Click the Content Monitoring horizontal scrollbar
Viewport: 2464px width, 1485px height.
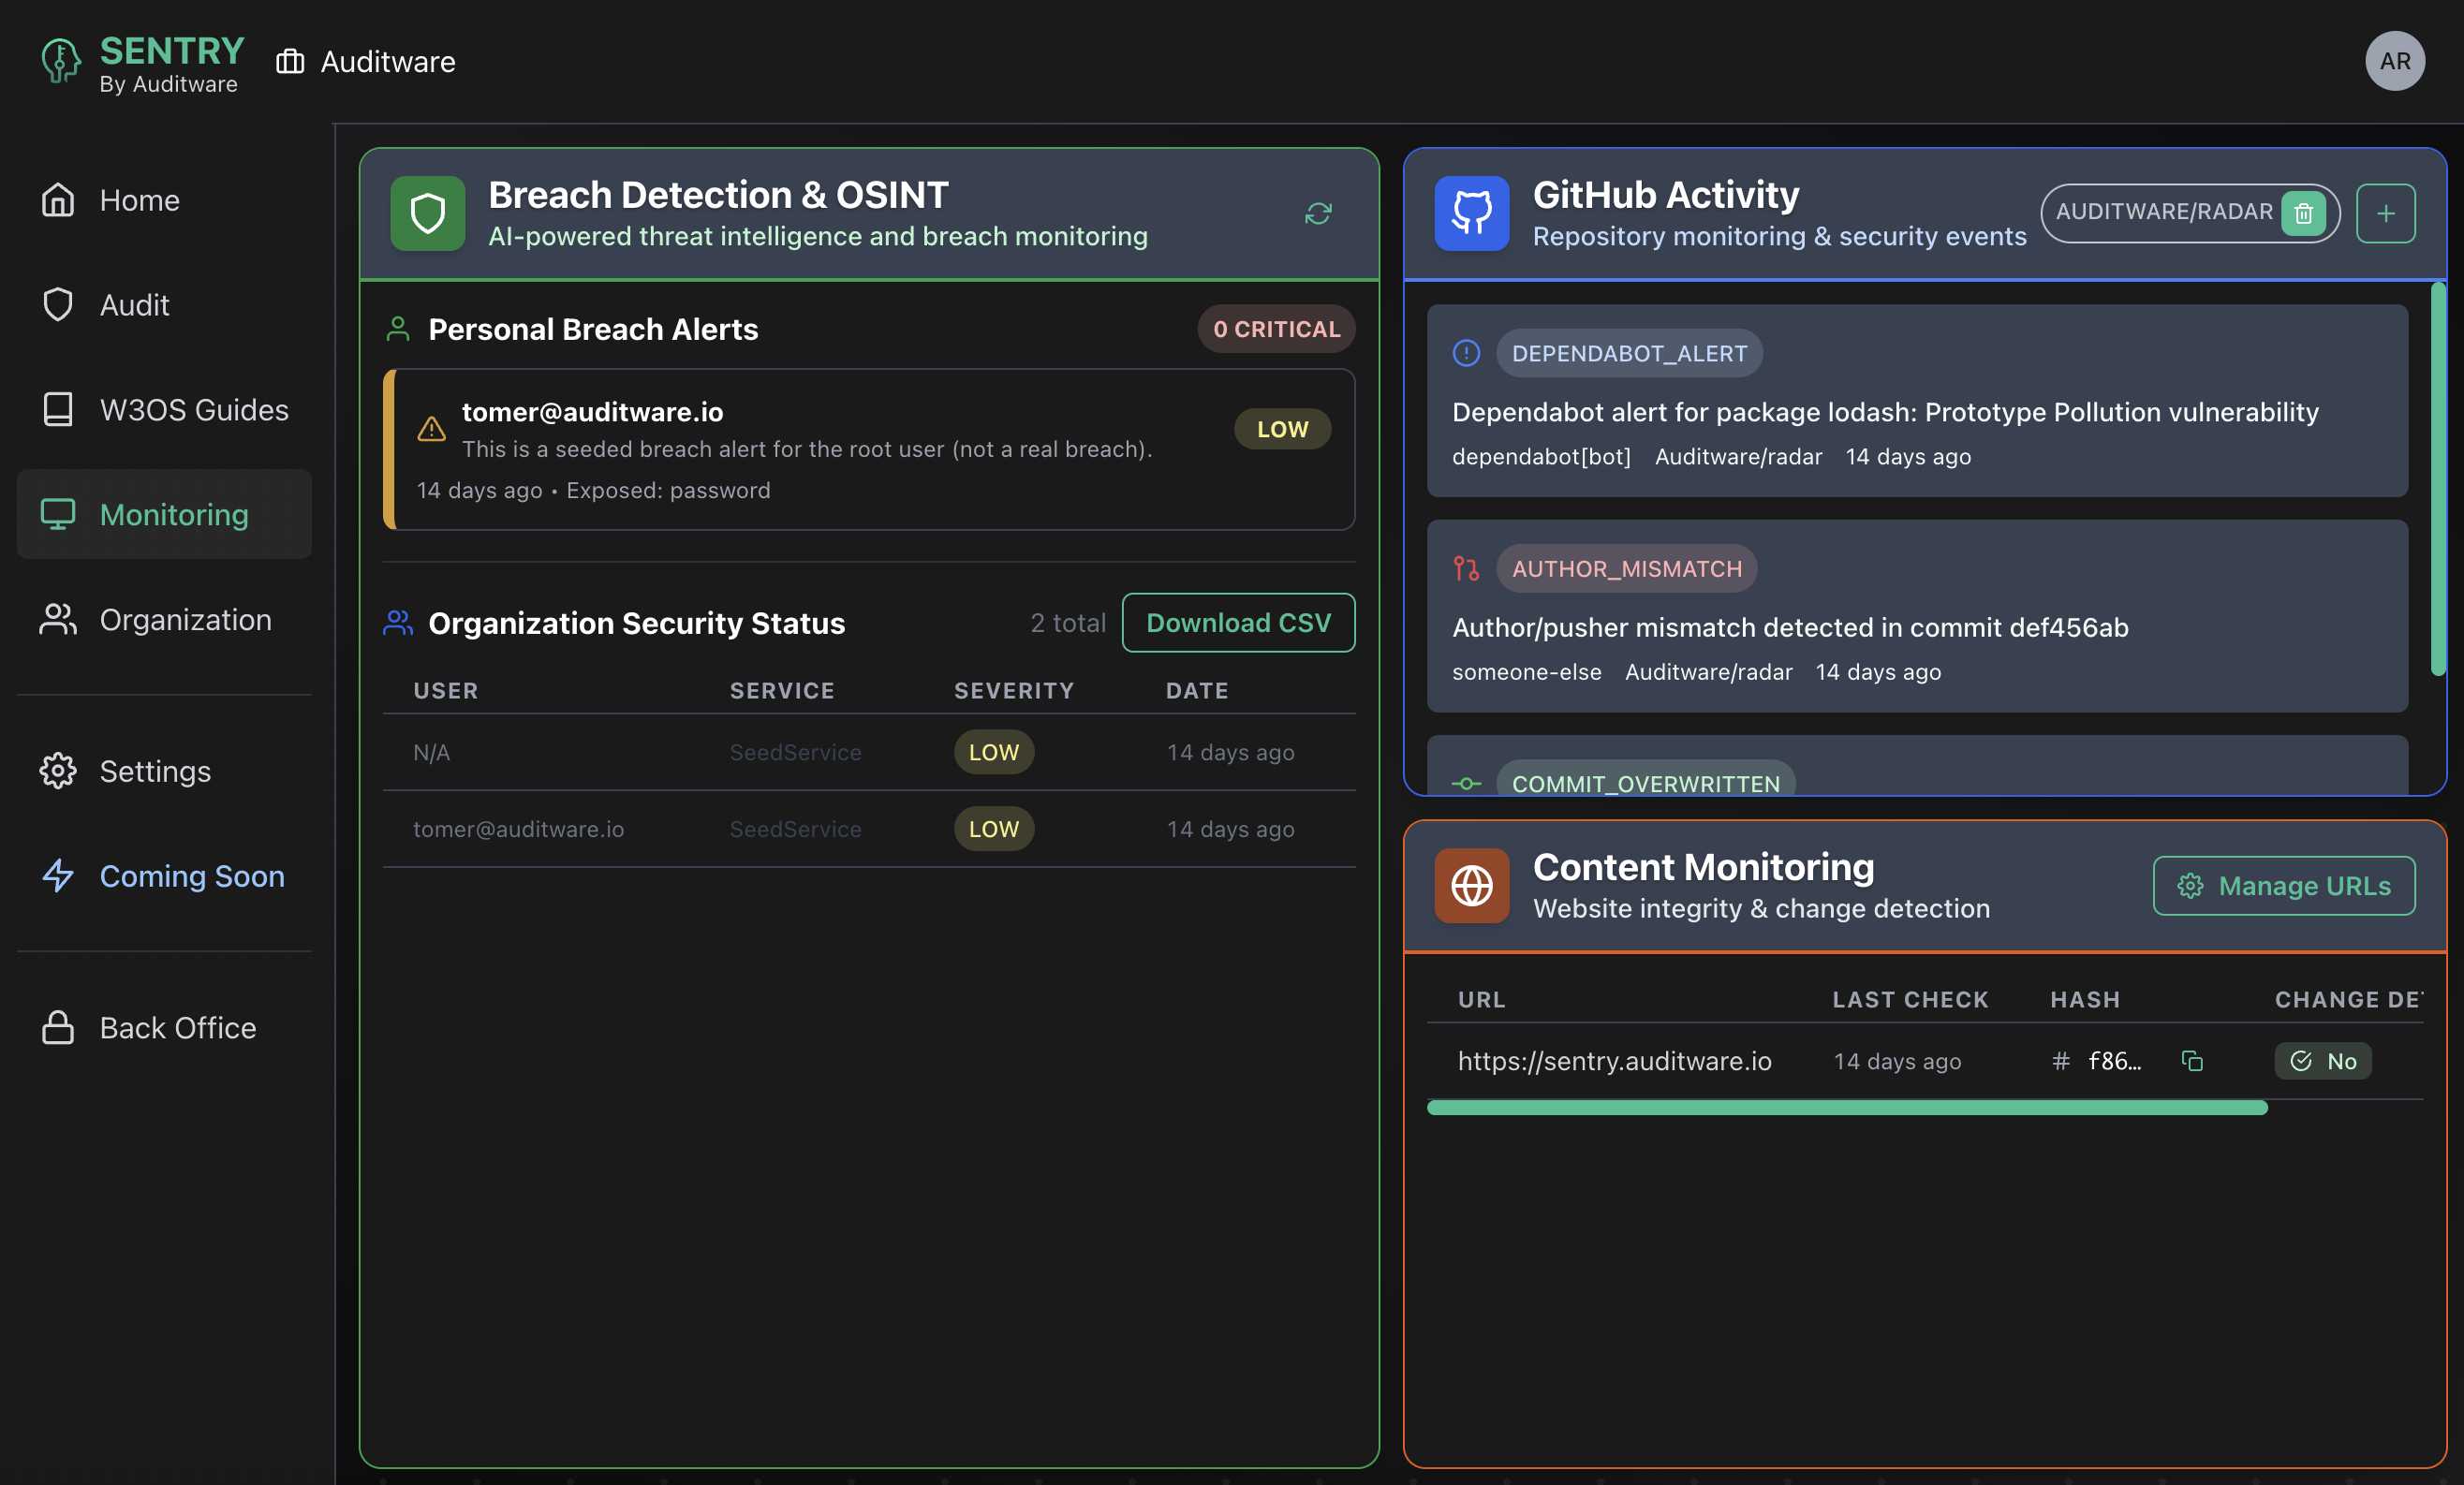pyautogui.click(x=1846, y=1107)
